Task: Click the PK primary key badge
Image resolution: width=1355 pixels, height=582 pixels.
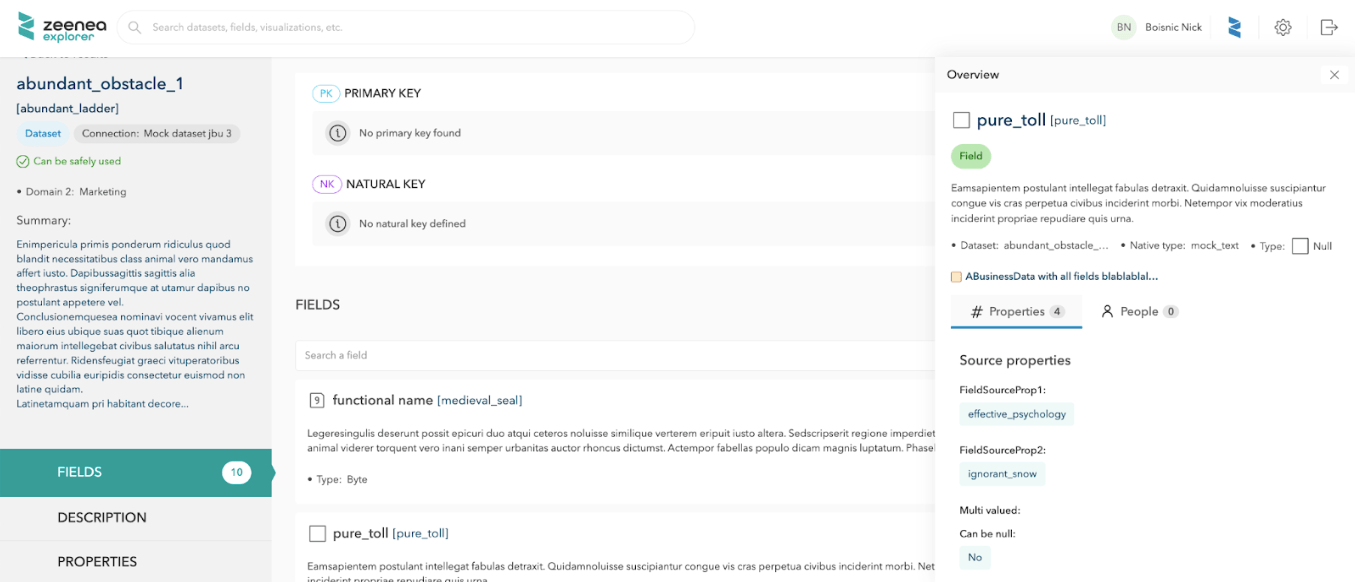Action: tap(326, 93)
